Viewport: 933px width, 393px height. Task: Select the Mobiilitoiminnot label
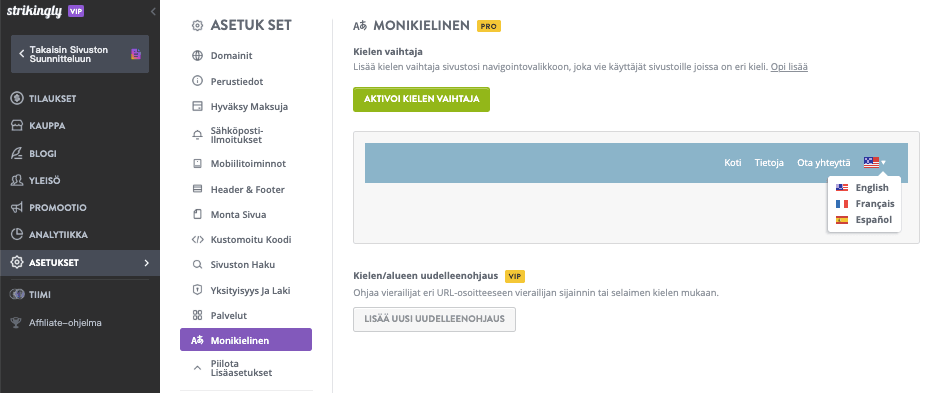[249, 163]
